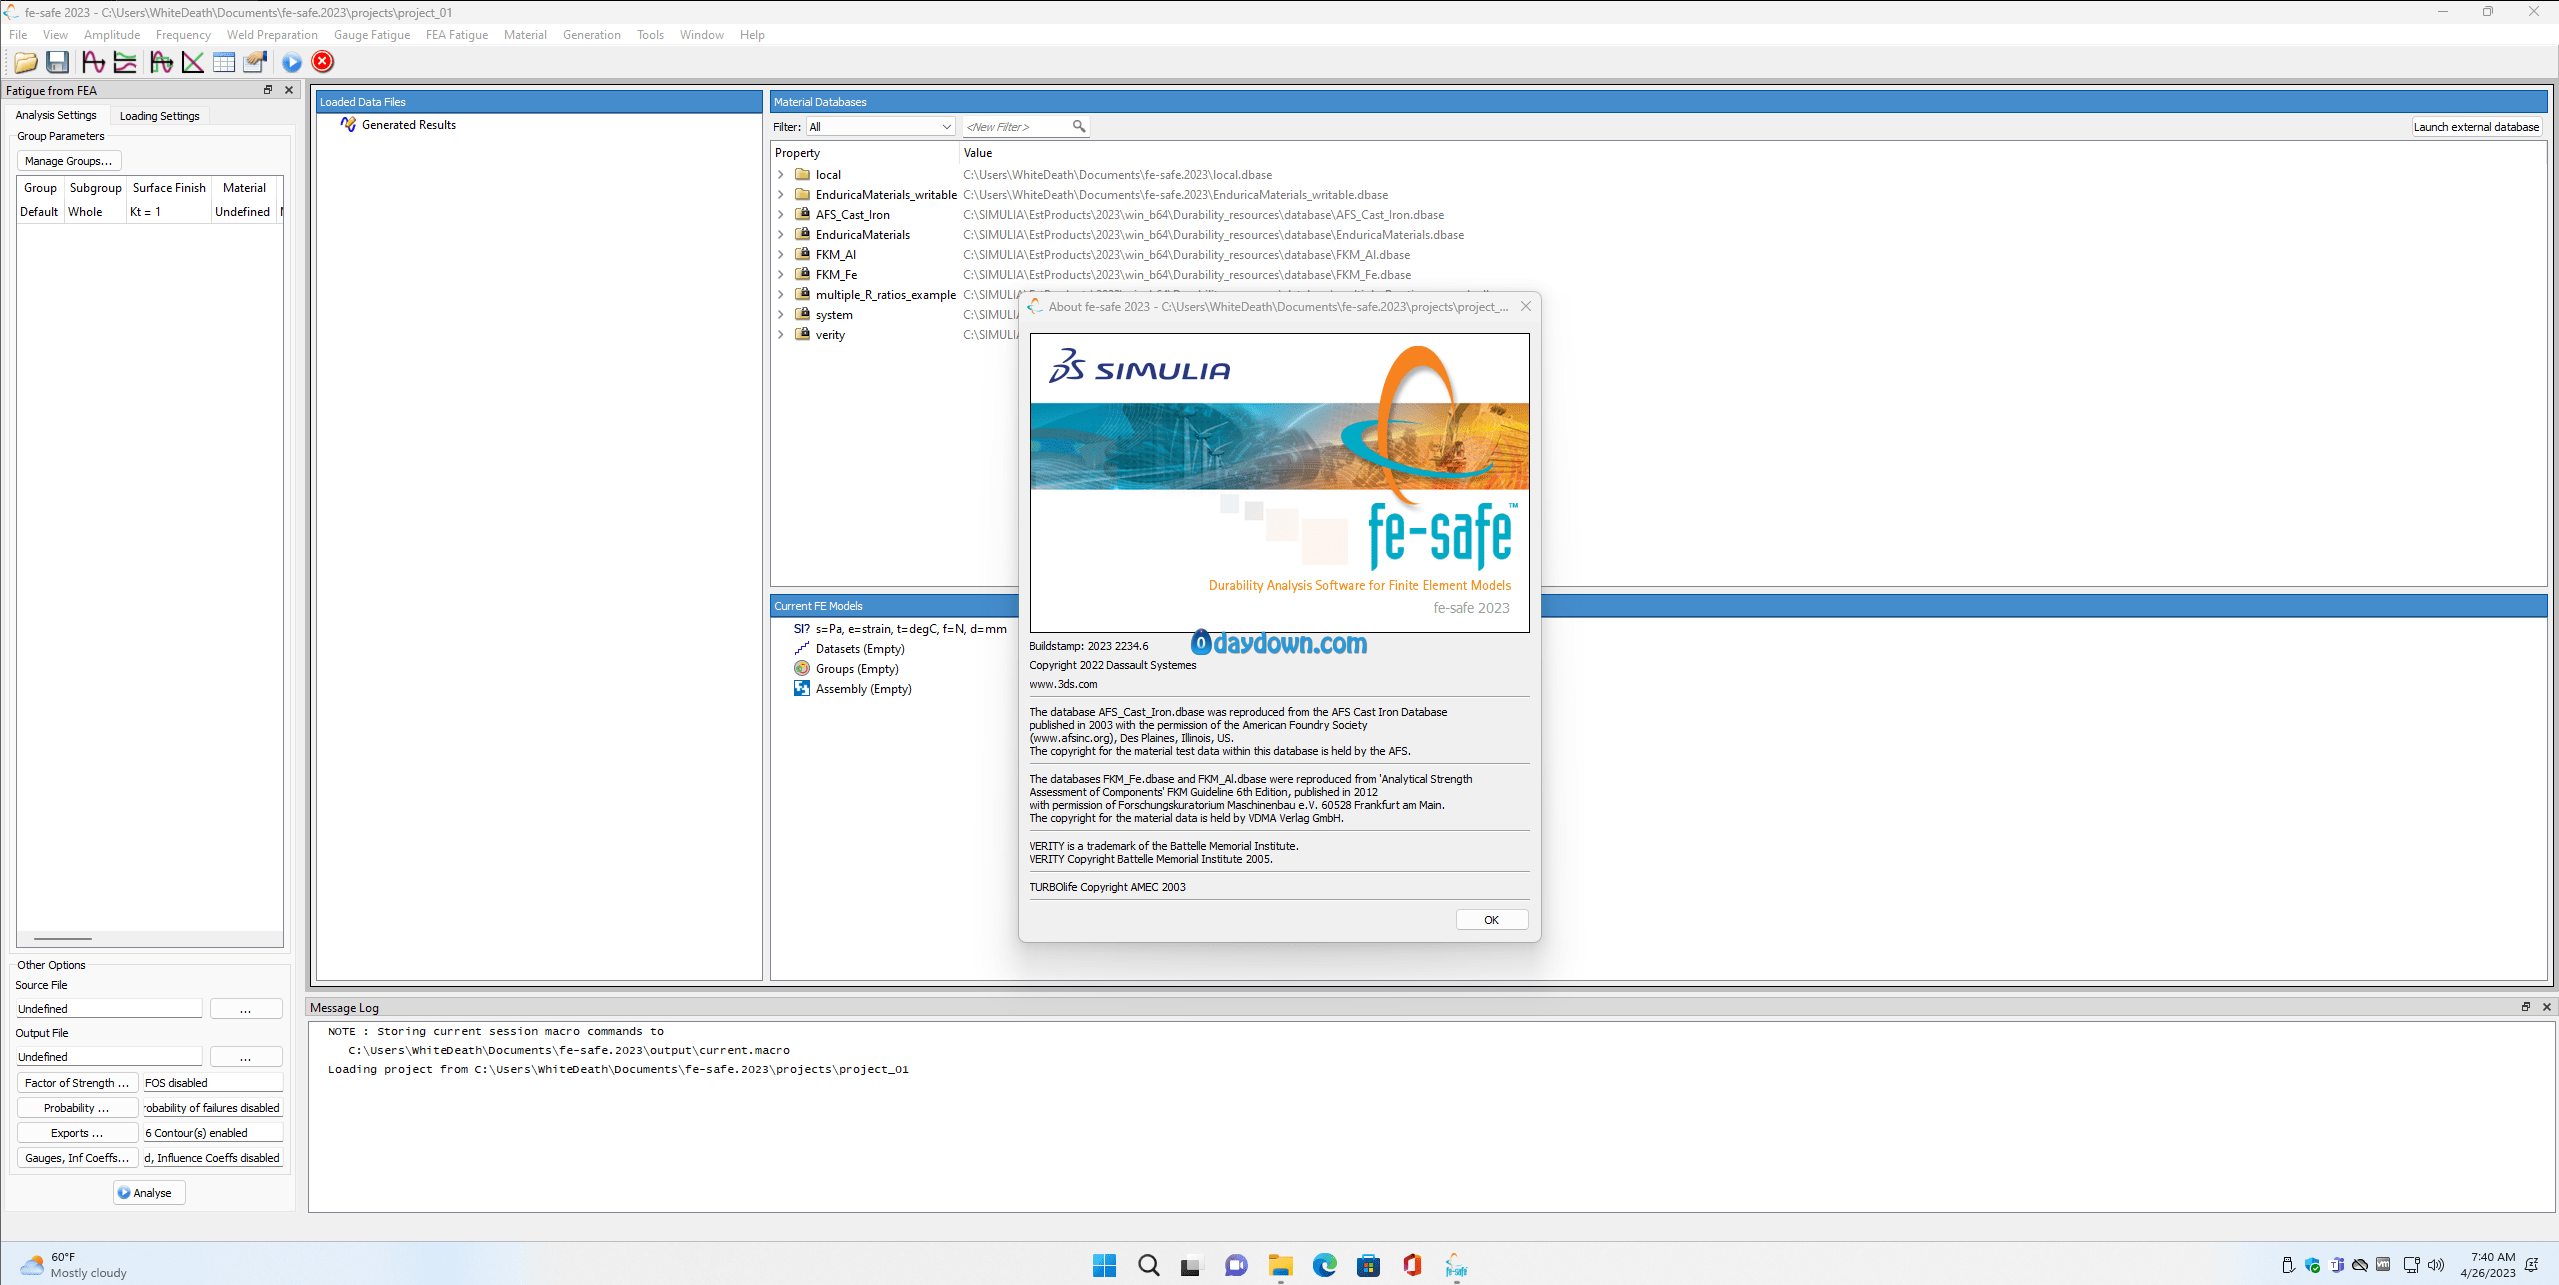The height and width of the screenshot is (1285, 2559).
Task: Close the Message Log panel
Action: (x=2547, y=1007)
